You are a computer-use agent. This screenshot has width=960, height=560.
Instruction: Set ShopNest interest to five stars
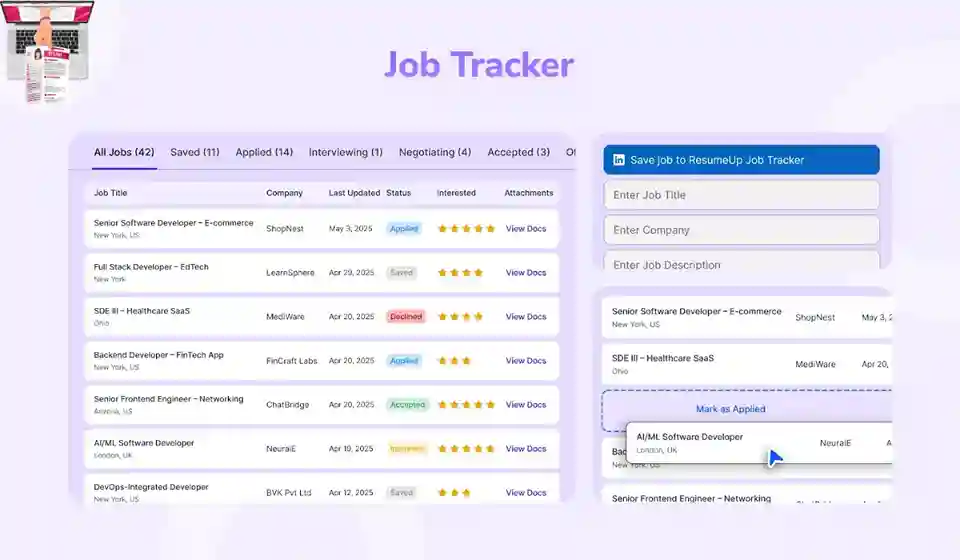pyautogui.click(x=490, y=228)
